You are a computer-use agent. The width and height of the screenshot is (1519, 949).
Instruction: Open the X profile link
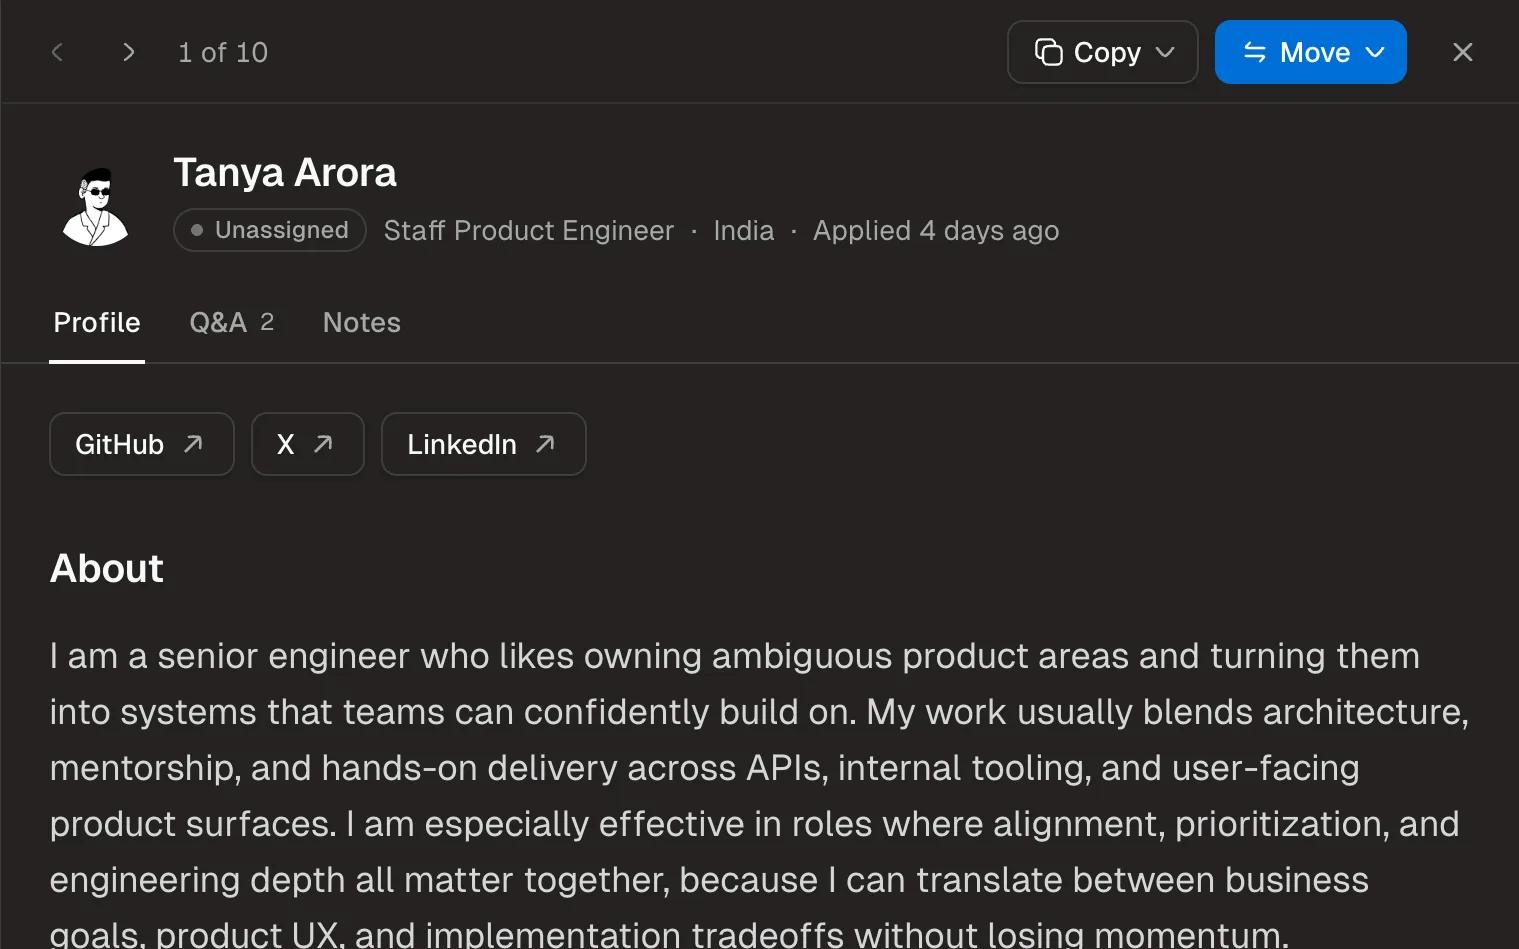click(x=308, y=444)
